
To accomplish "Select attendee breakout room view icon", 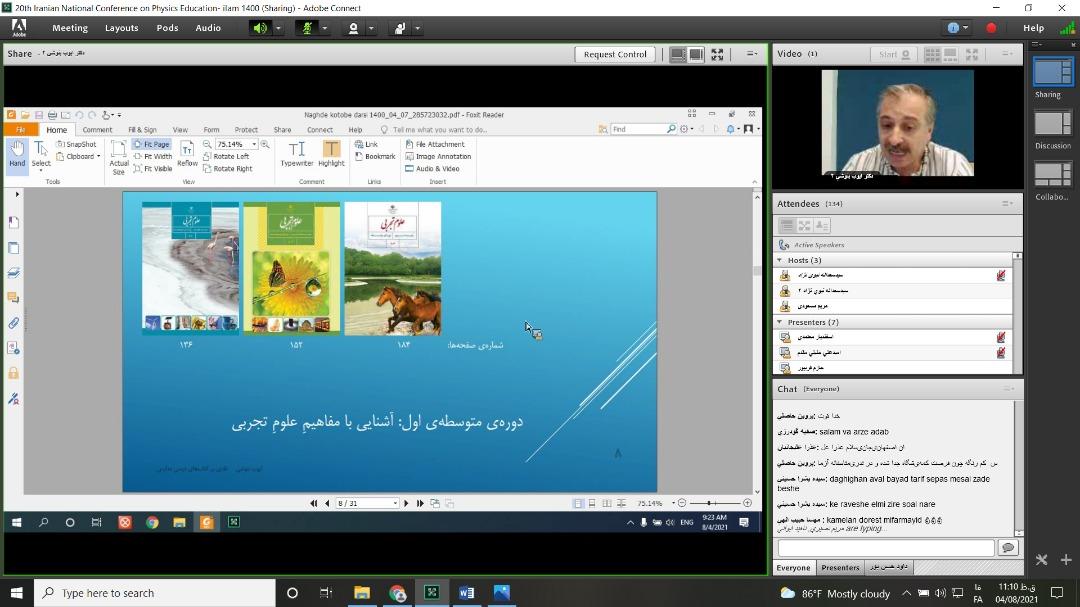I will [x=804, y=226].
